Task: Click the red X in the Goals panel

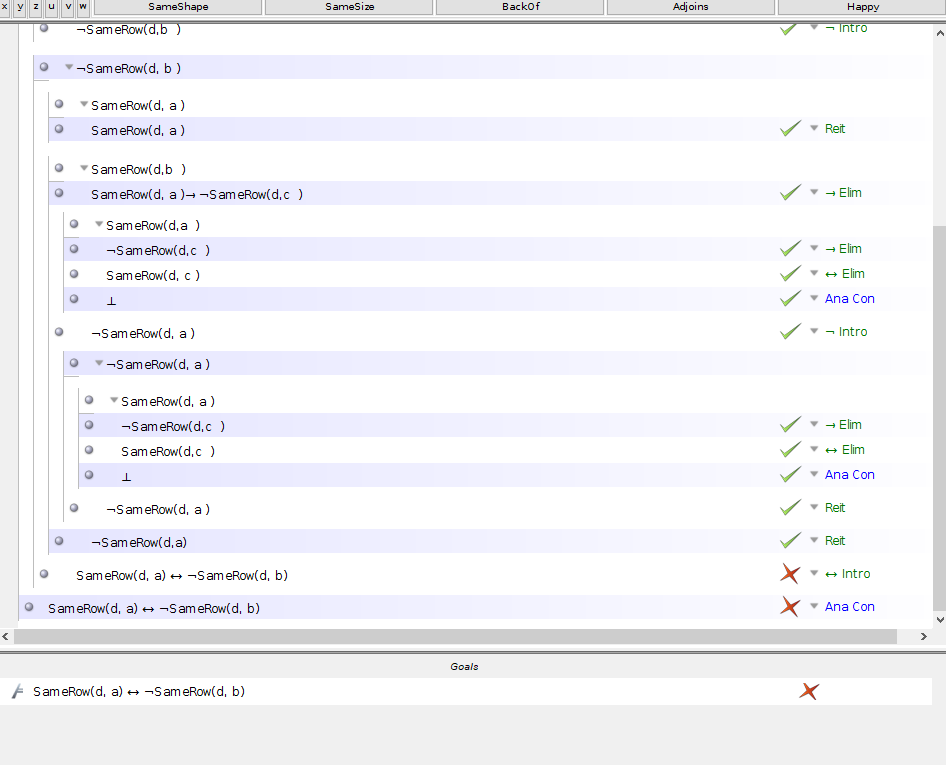Action: 809,691
